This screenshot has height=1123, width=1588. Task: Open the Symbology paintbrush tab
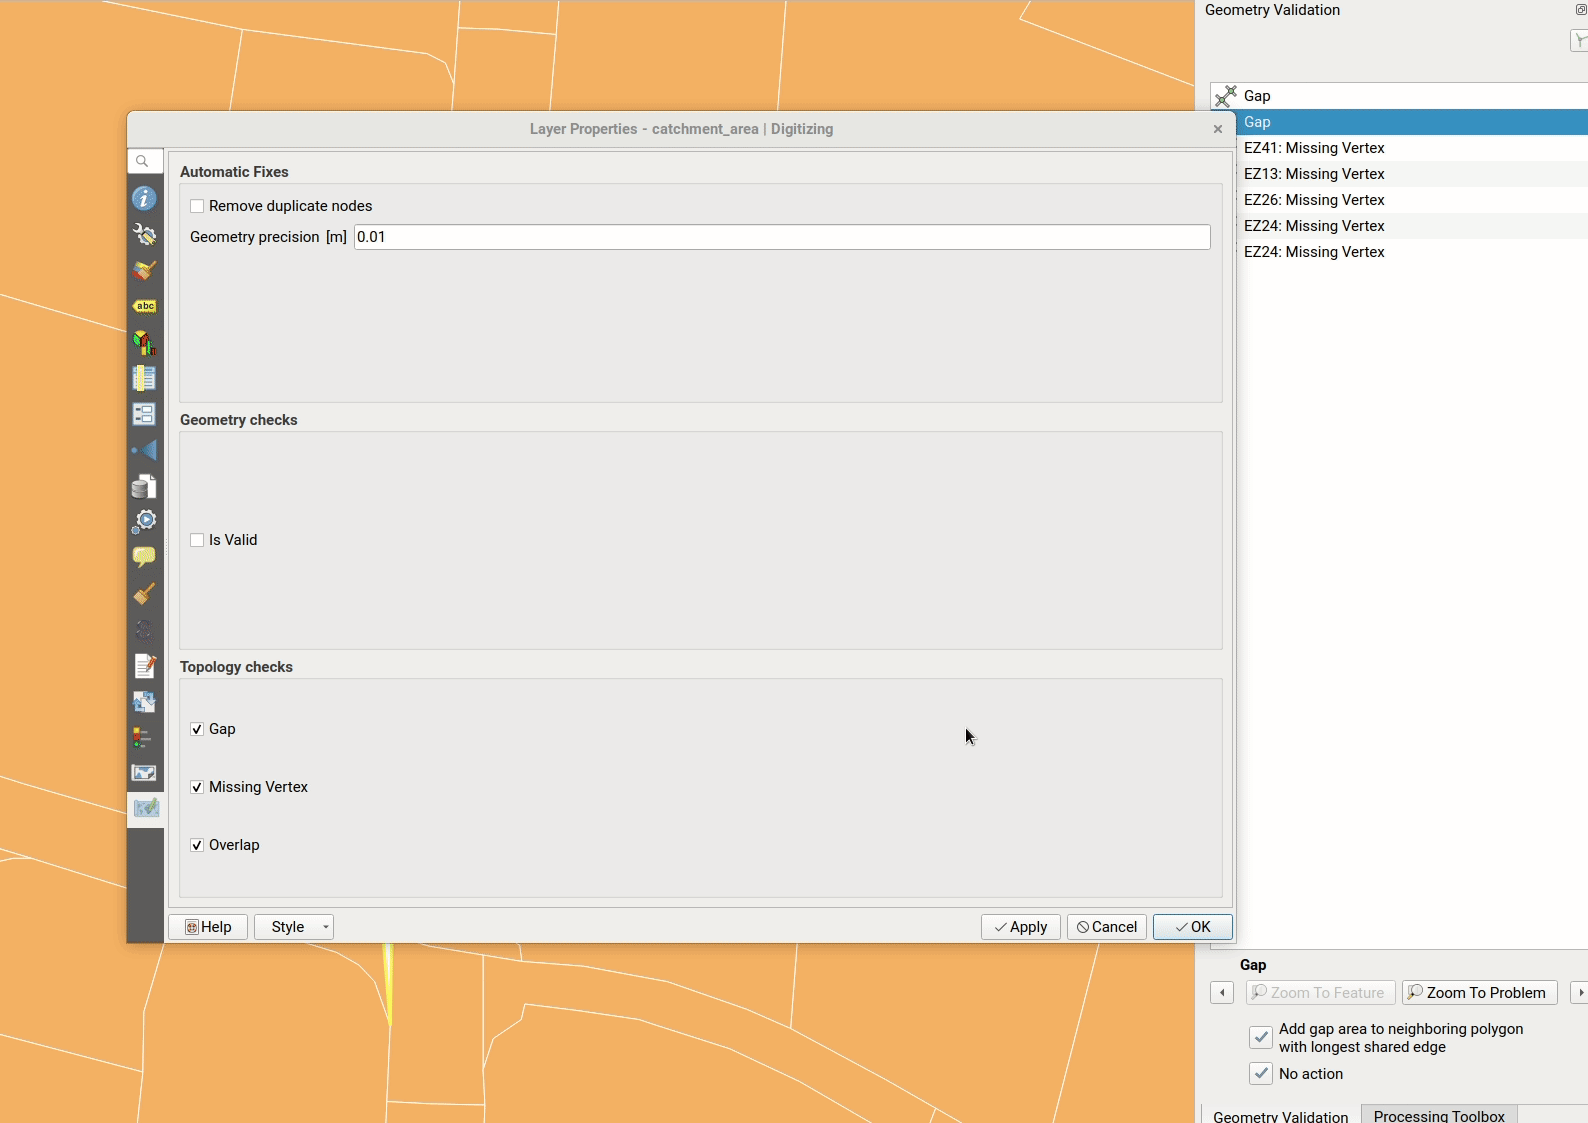145,271
